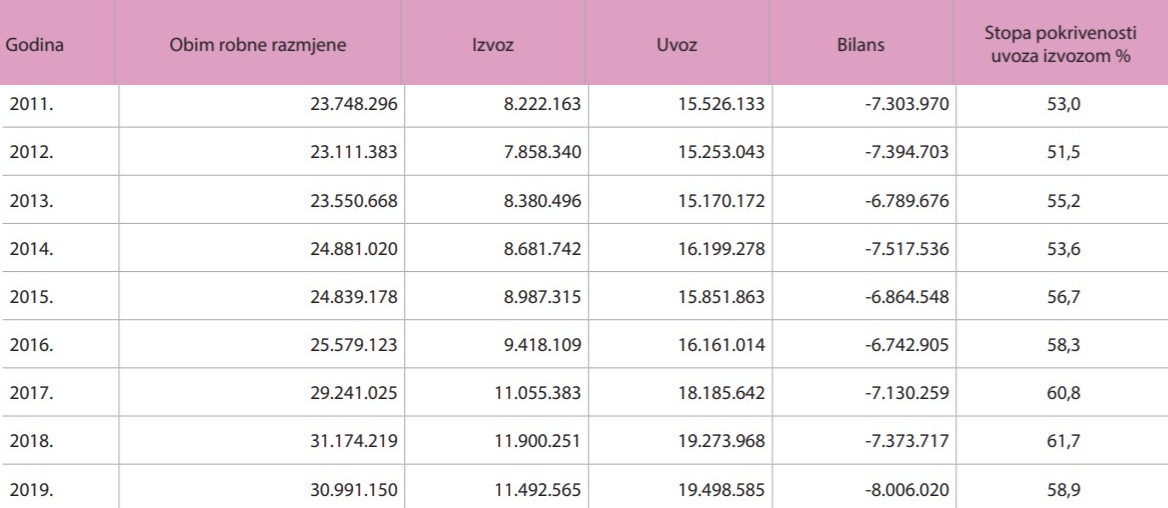This screenshot has width=1168, height=508.
Task: Select coverage rate 61,7 cell
Action: point(1063,442)
